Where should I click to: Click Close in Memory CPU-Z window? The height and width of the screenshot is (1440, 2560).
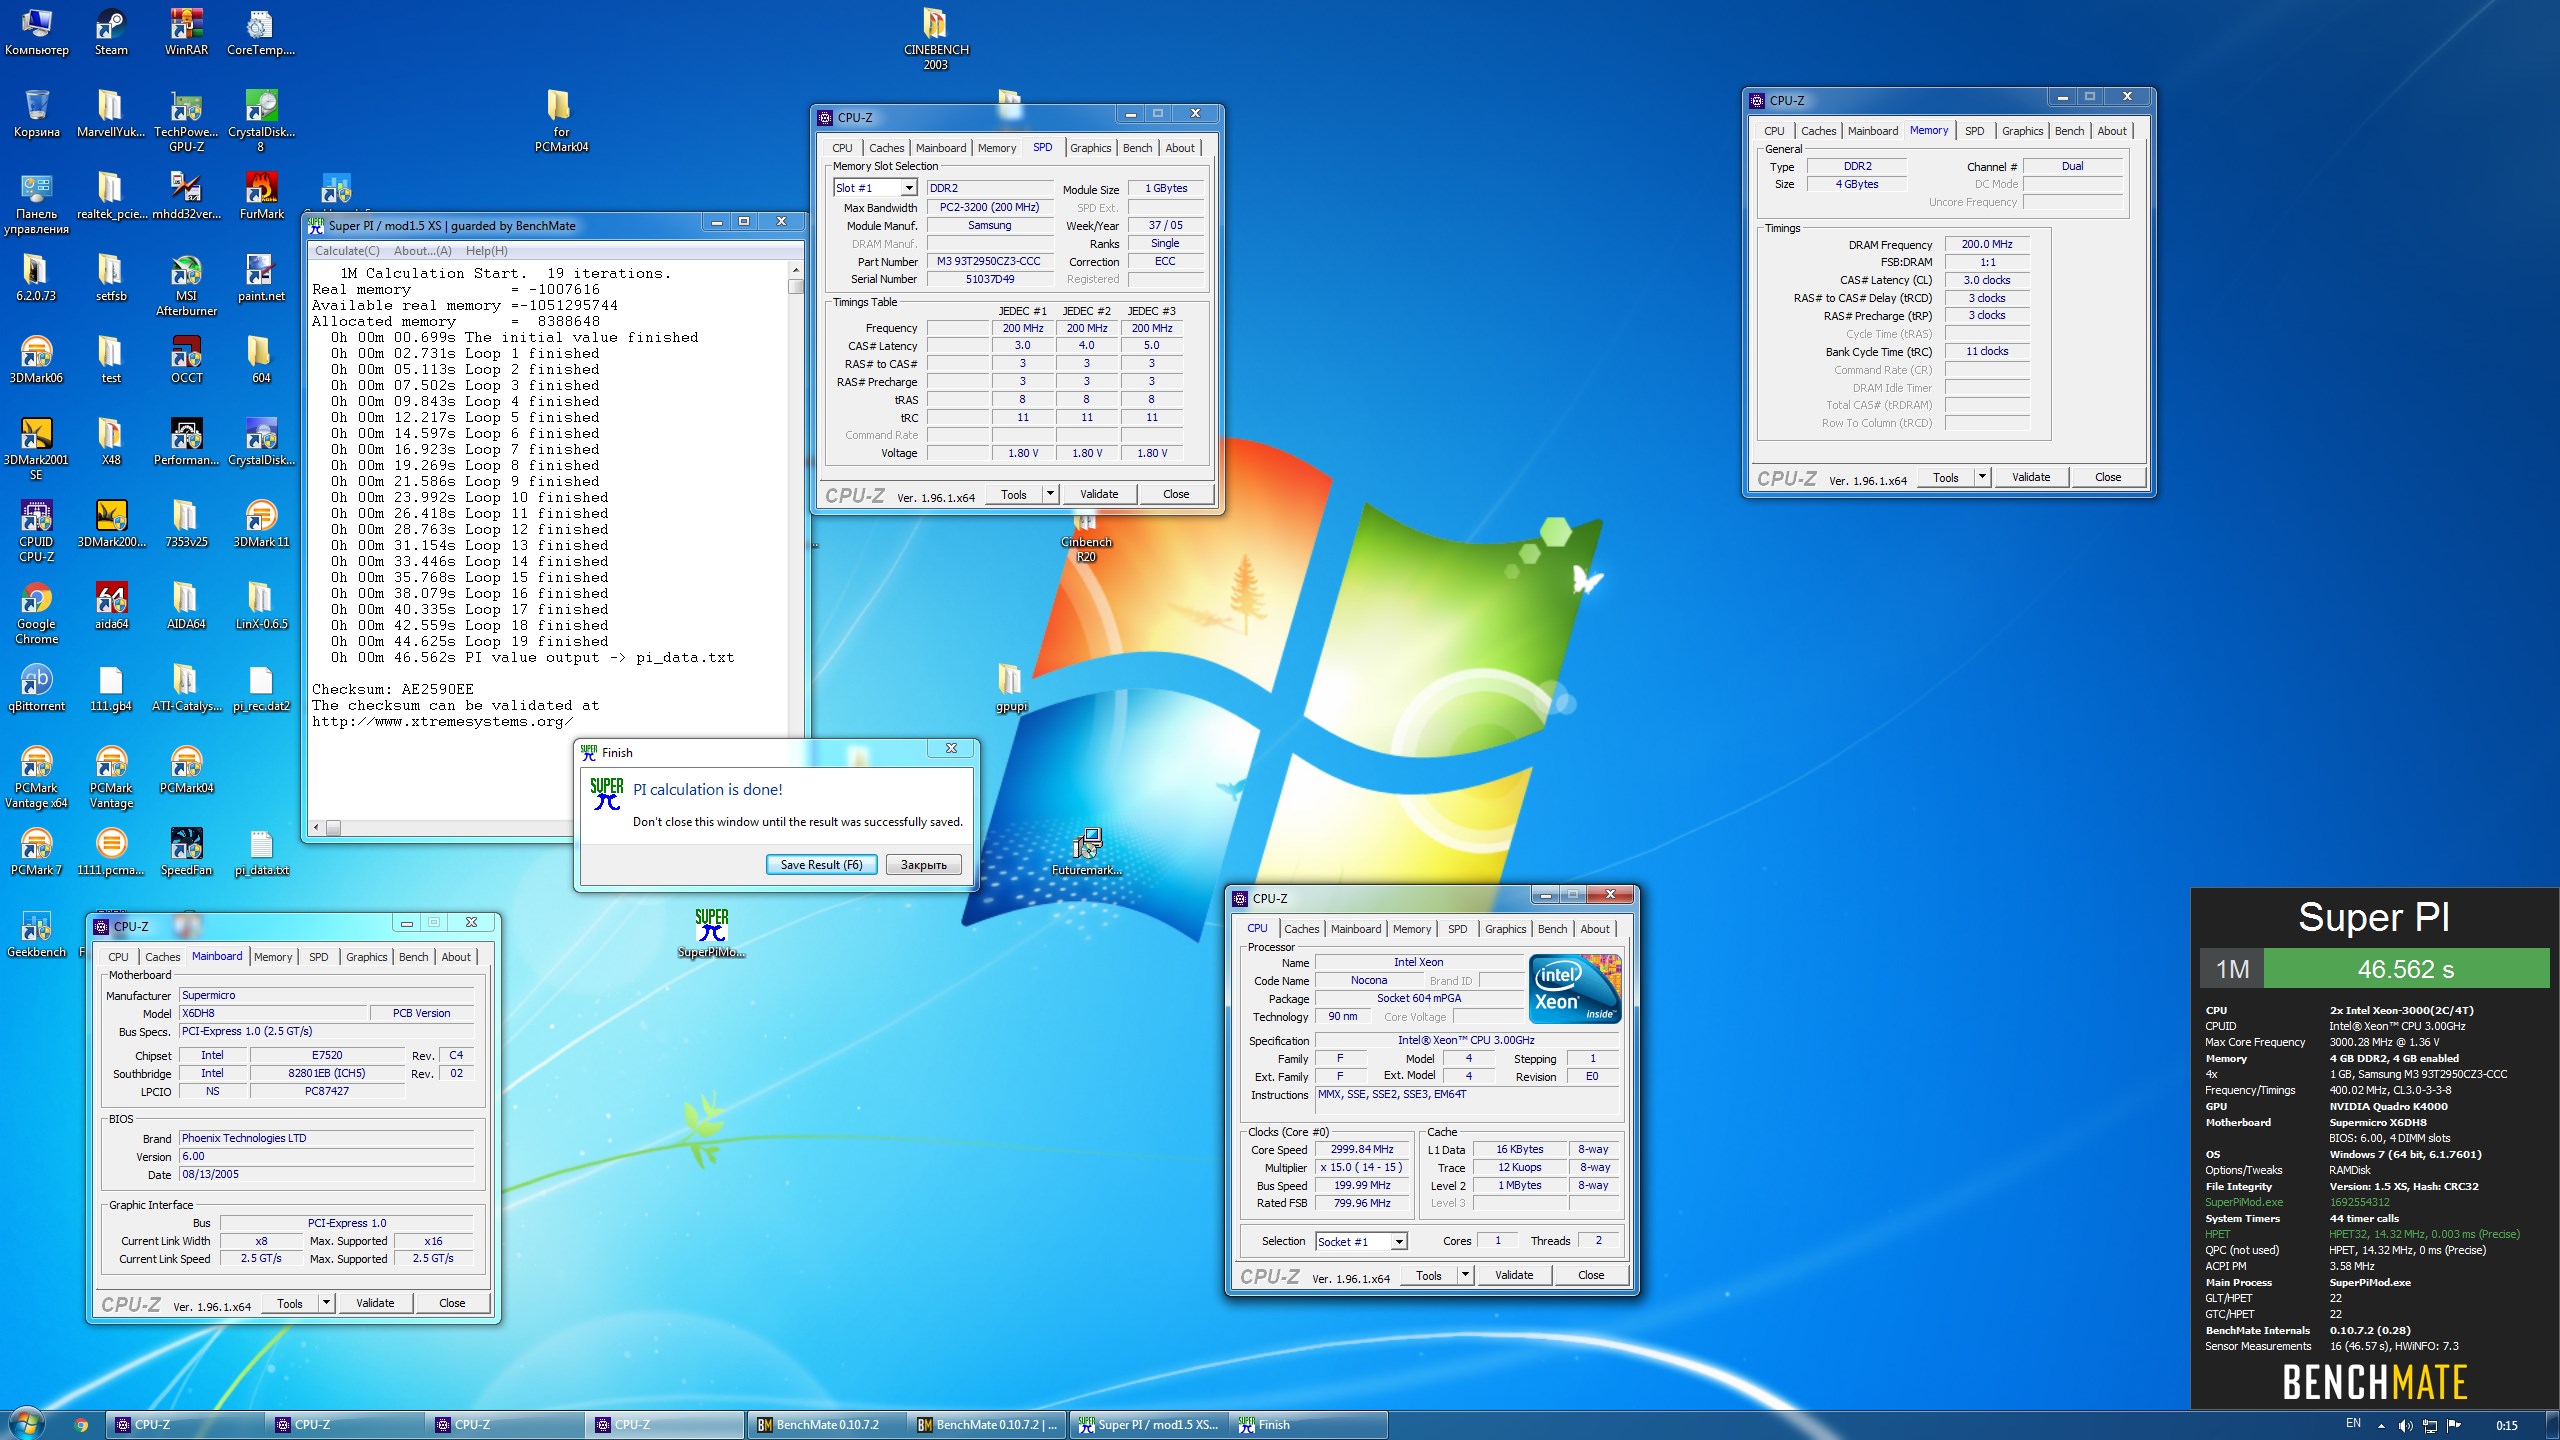pyautogui.click(x=2108, y=477)
